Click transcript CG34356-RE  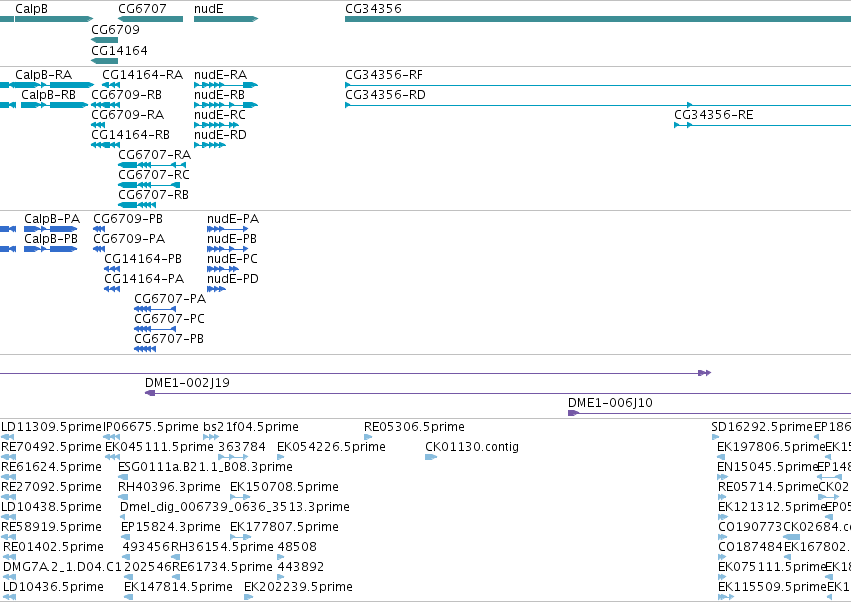(763, 125)
